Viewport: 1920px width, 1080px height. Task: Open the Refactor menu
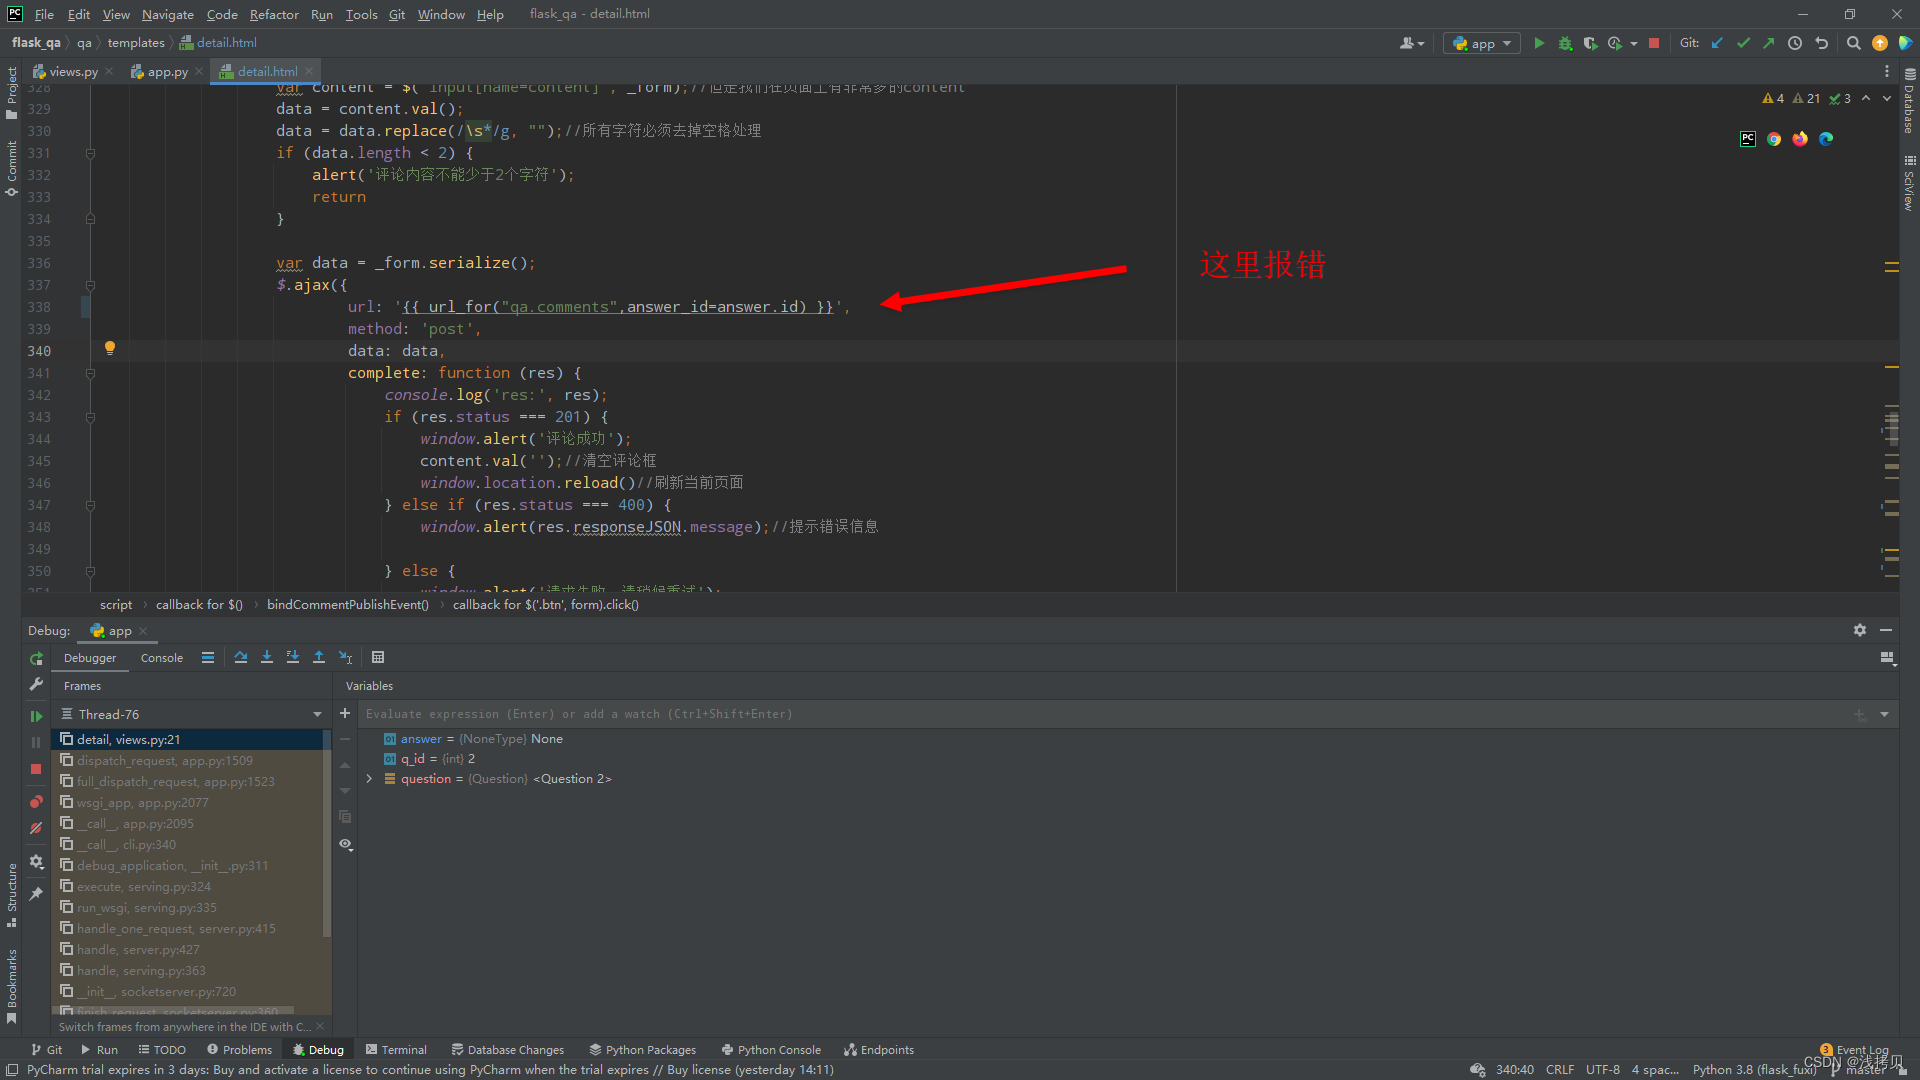pyautogui.click(x=274, y=14)
